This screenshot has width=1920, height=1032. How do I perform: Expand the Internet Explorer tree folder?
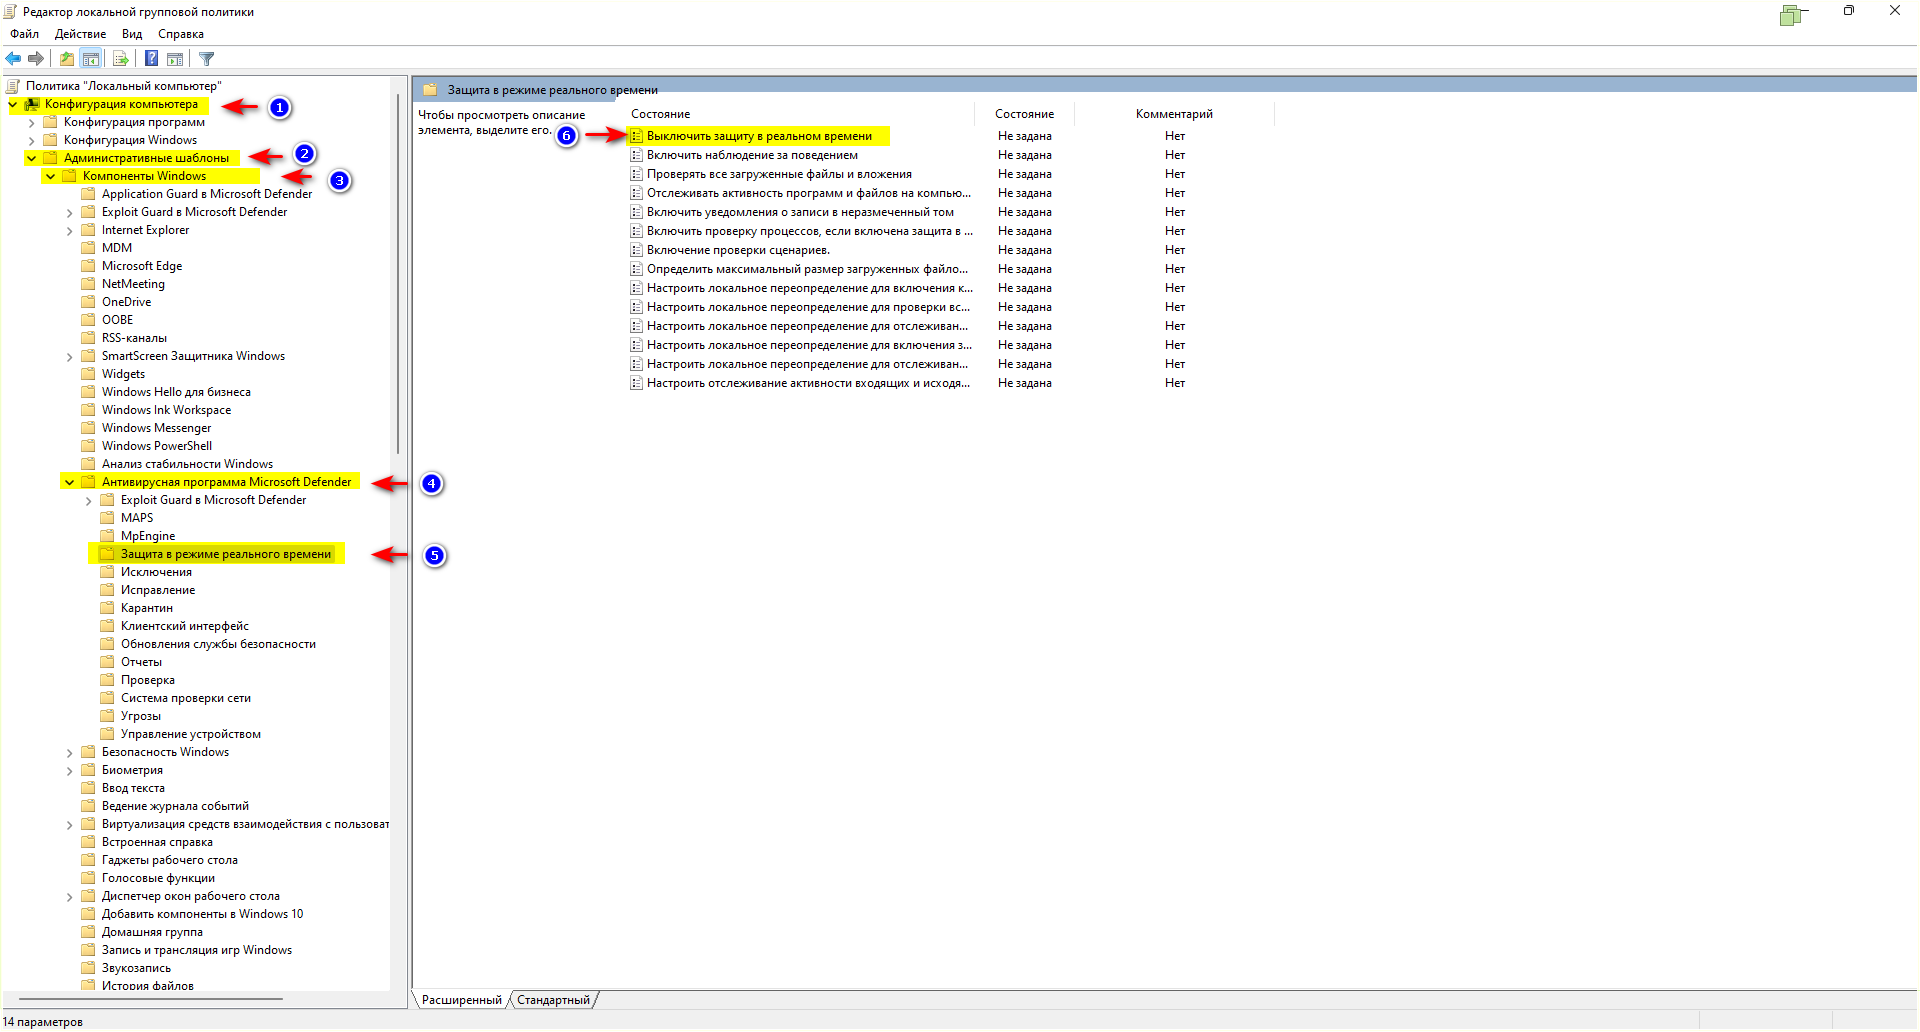click(70, 231)
